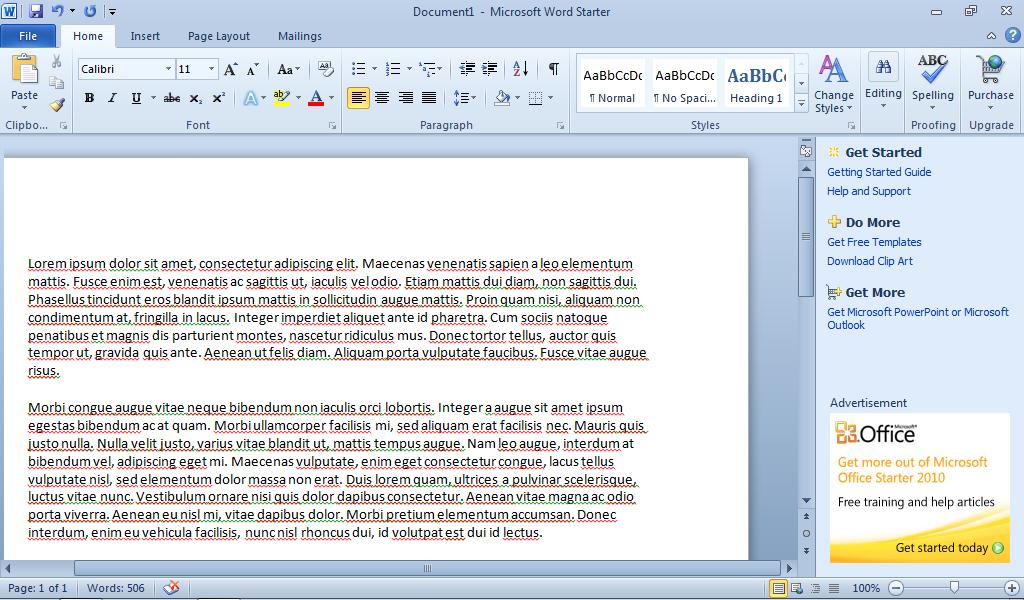Click the Center alignment icon
The height and width of the screenshot is (600, 1024).
coord(382,98)
